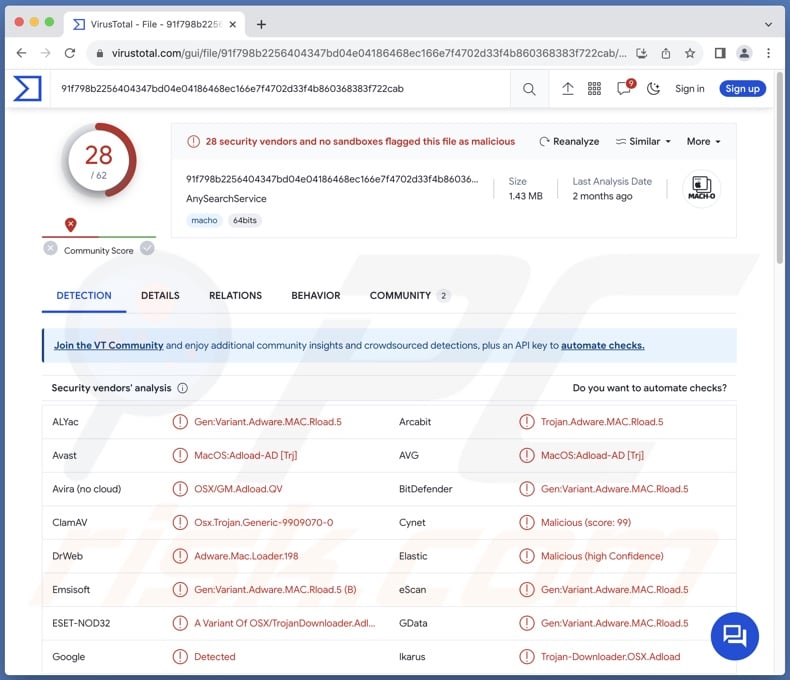Click the Sign in link

(x=690, y=89)
